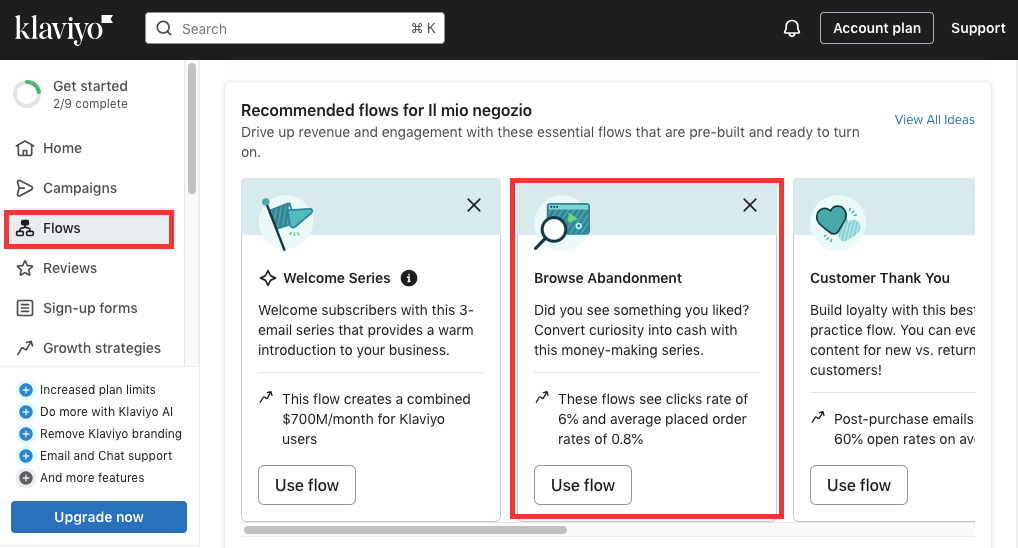The image size is (1018, 548).
Task: Click the horizontal scrollbar under flow cards
Action: pos(405,530)
